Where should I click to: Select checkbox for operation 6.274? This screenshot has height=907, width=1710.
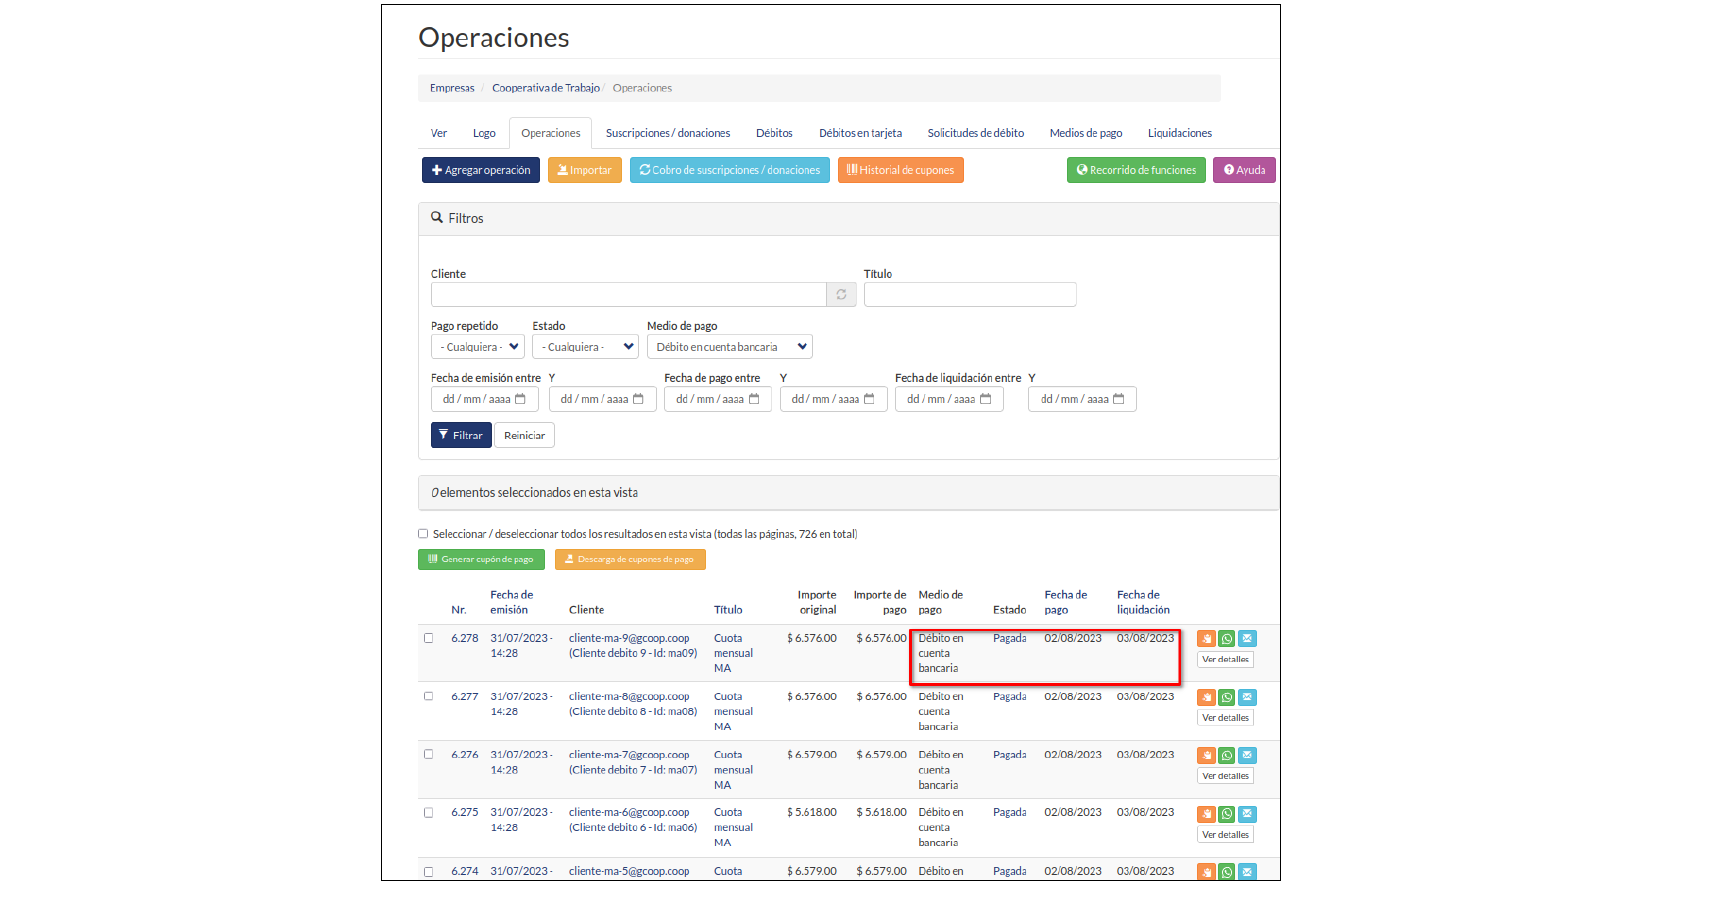pos(428,871)
